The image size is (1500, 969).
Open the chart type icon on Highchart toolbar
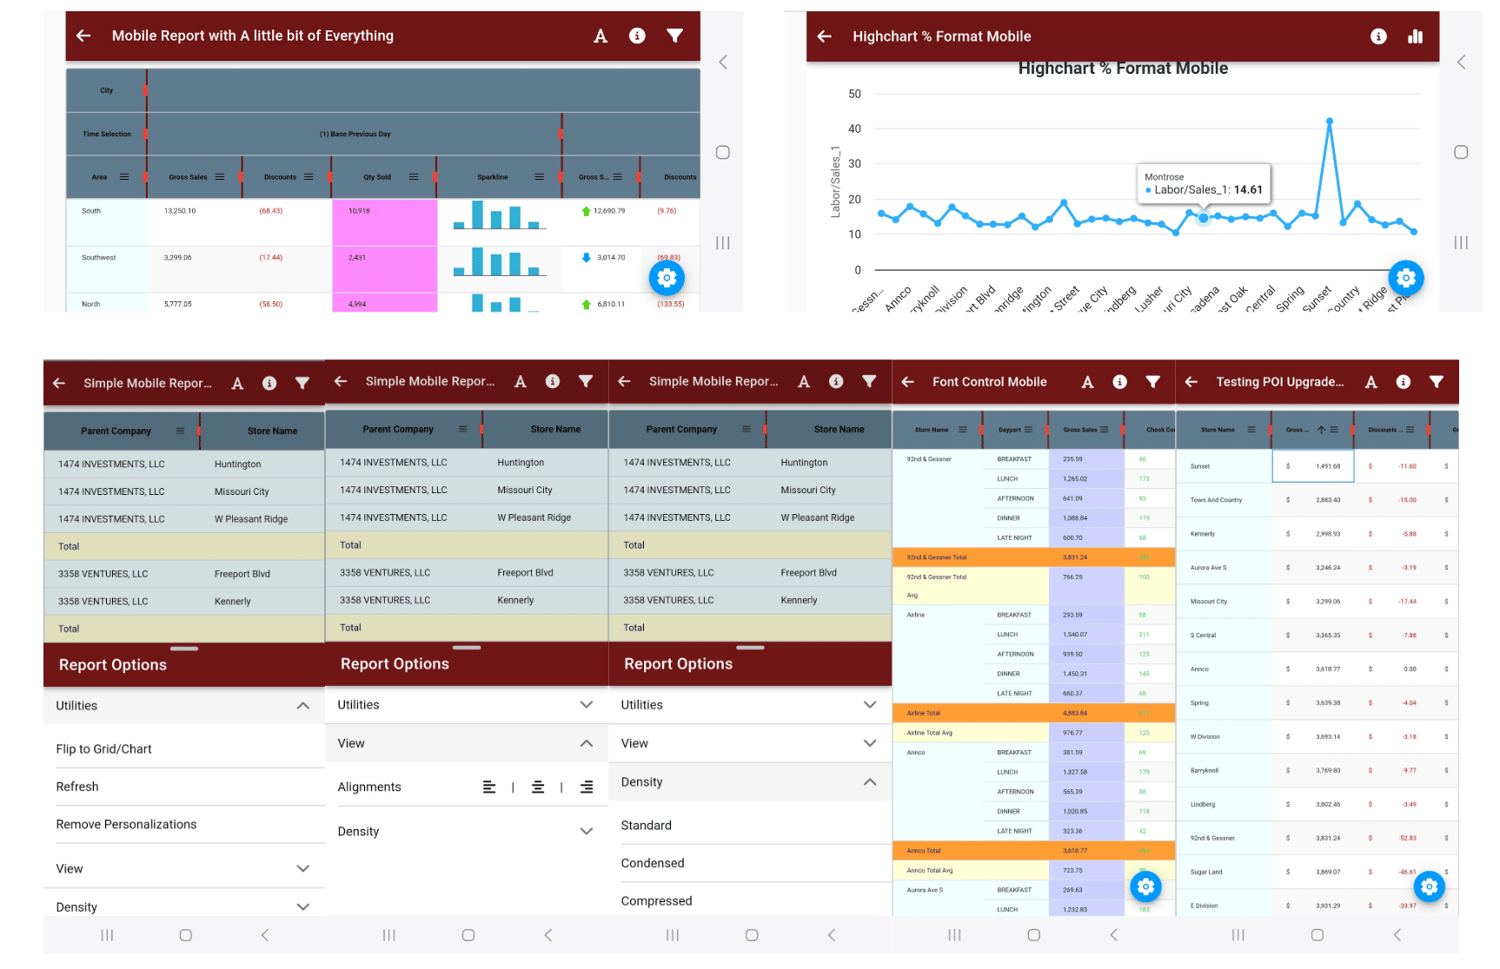coord(1415,35)
